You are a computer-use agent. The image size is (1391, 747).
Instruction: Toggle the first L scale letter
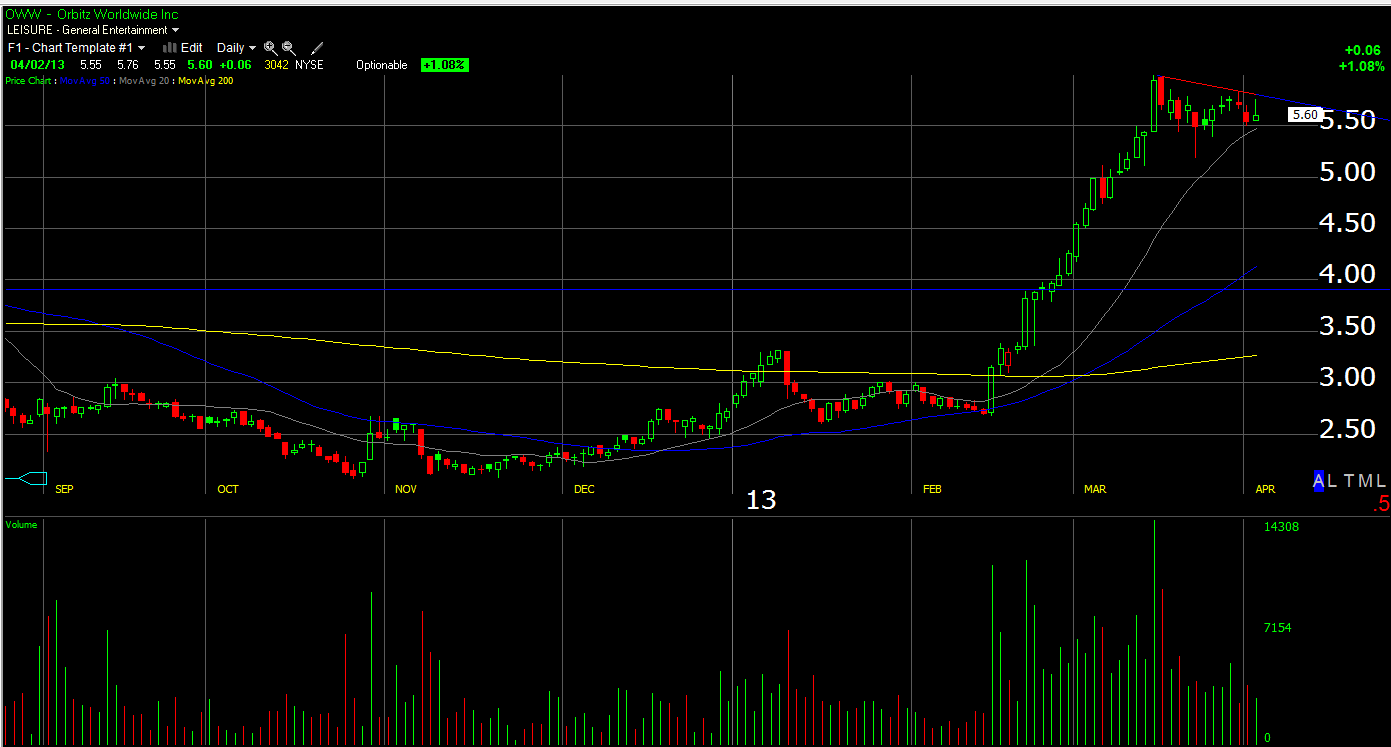(x=1332, y=481)
